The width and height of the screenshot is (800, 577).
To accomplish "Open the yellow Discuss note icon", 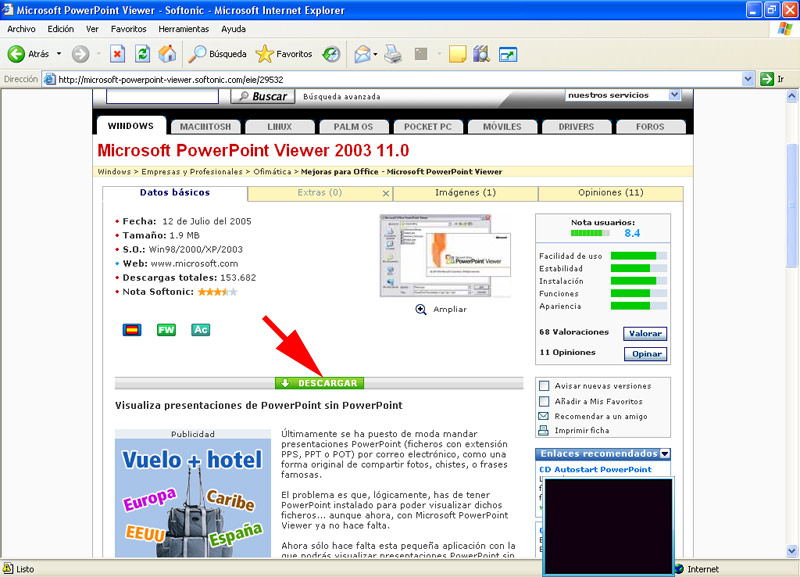I will click(457, 54).
